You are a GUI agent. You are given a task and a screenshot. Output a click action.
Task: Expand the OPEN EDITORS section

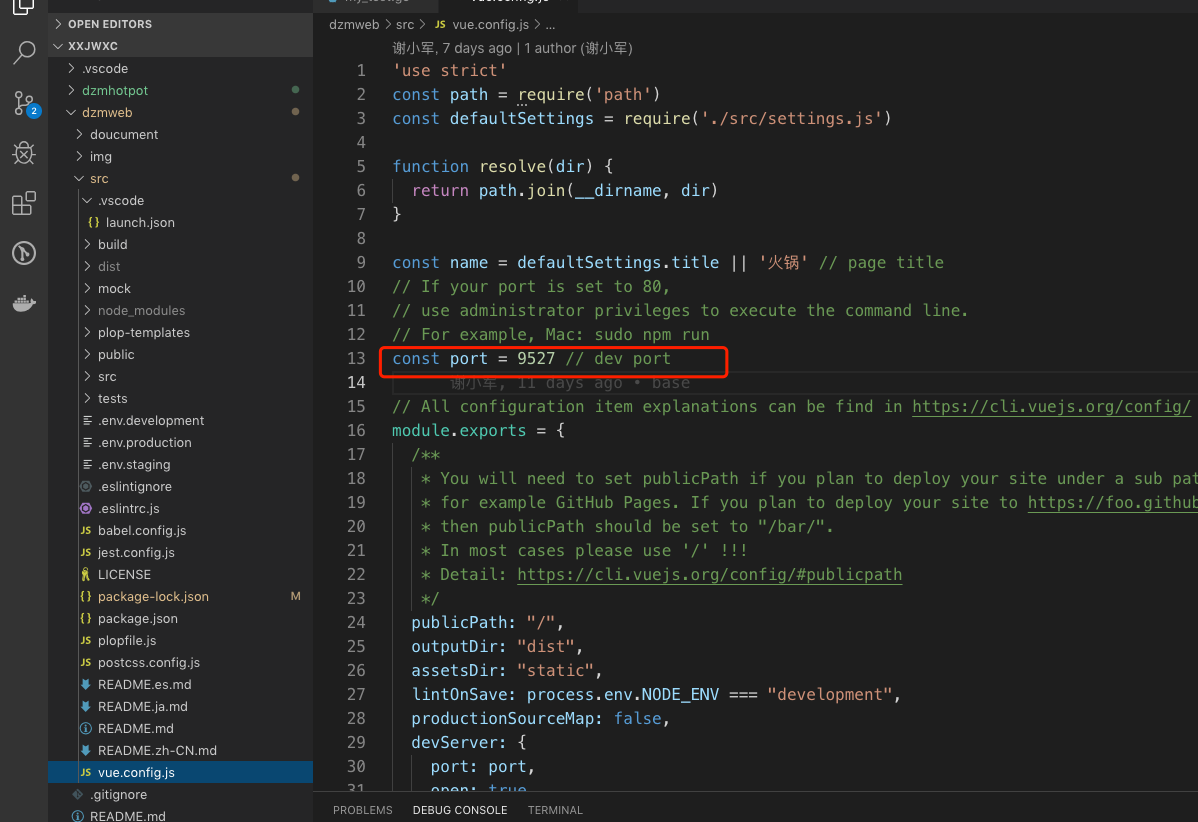tap(180, 24)
